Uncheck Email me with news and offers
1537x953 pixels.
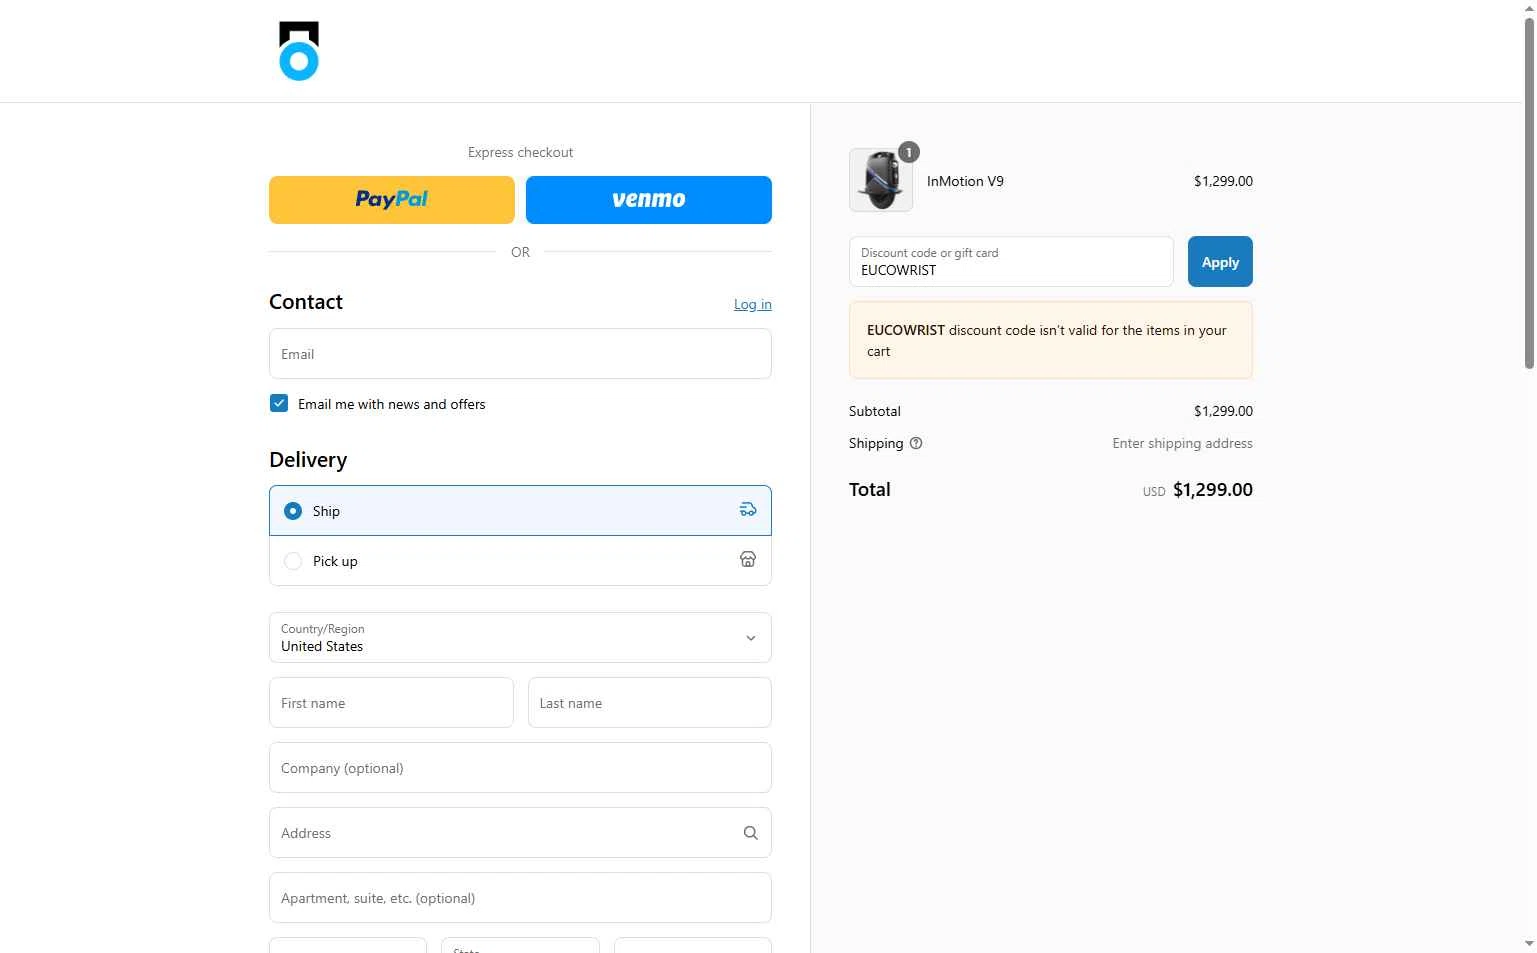point(279,404)
